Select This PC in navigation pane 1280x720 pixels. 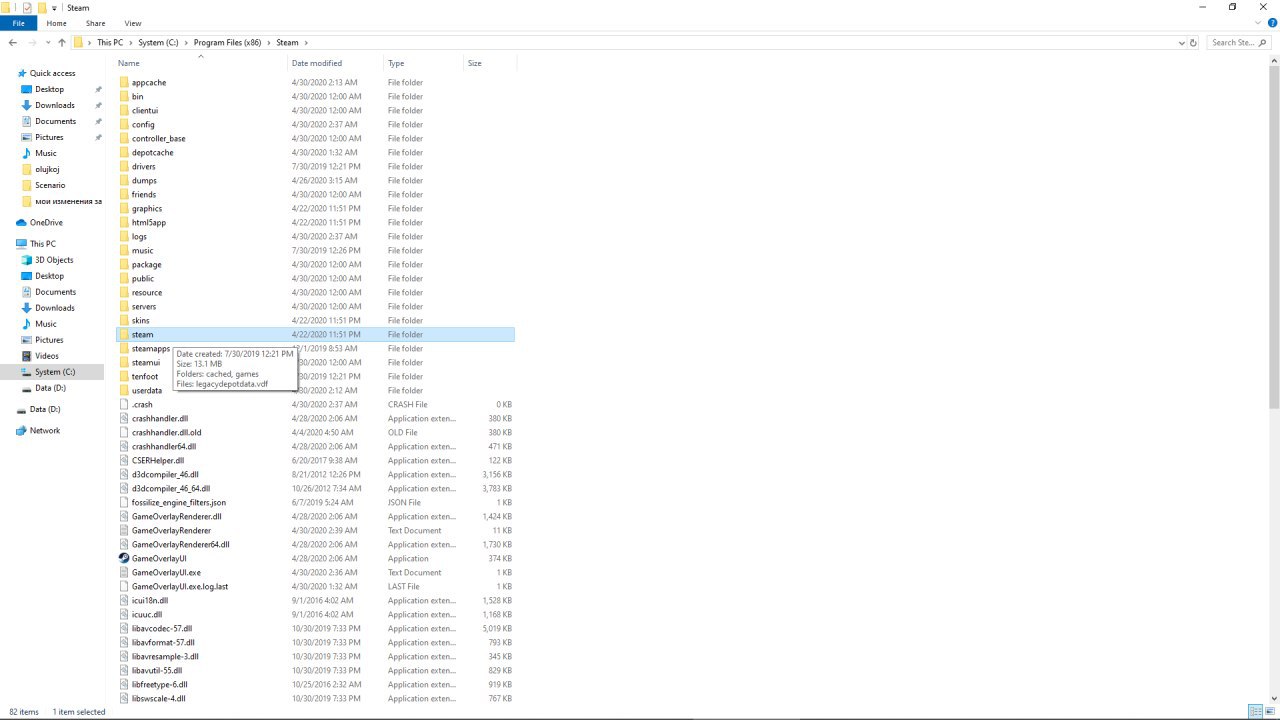click(x=43, y=244)
